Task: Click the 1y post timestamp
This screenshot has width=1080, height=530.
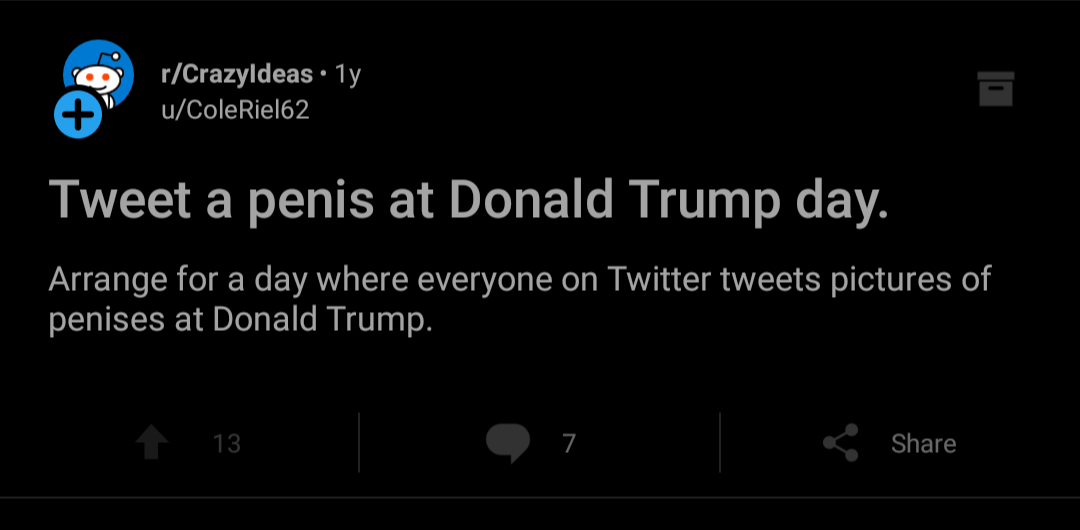Action: tap(347, 75)
